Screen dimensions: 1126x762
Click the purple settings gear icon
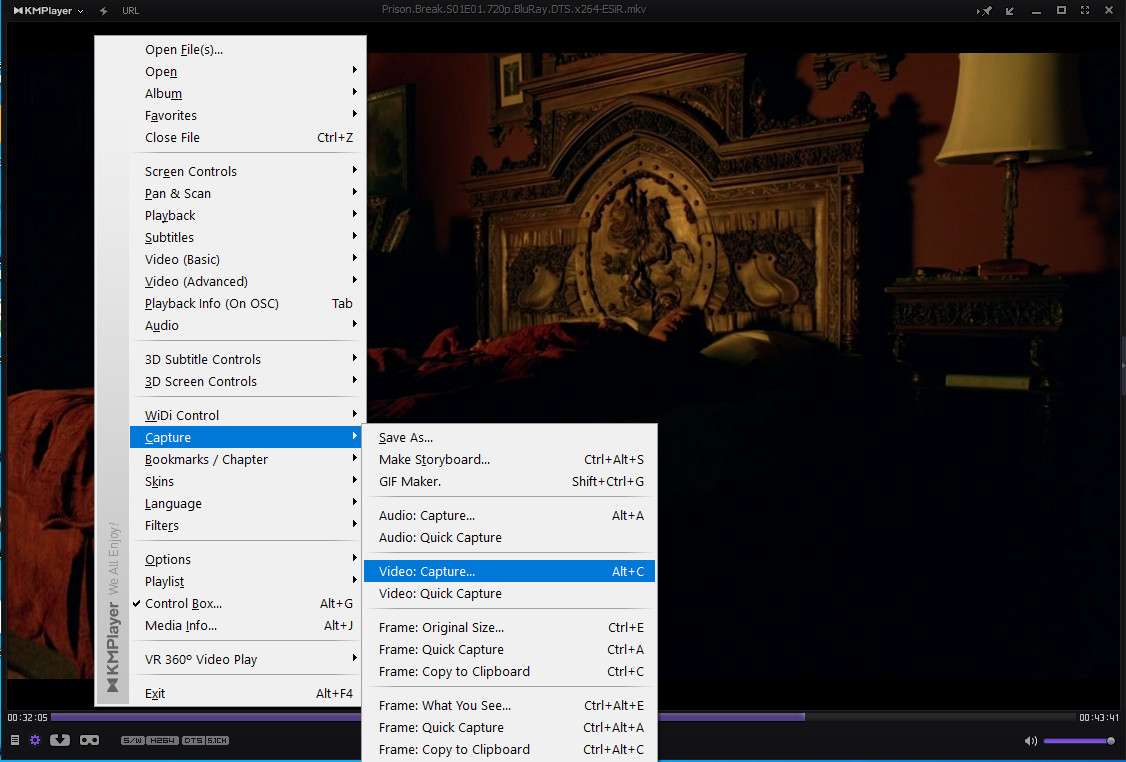[35, 740]
